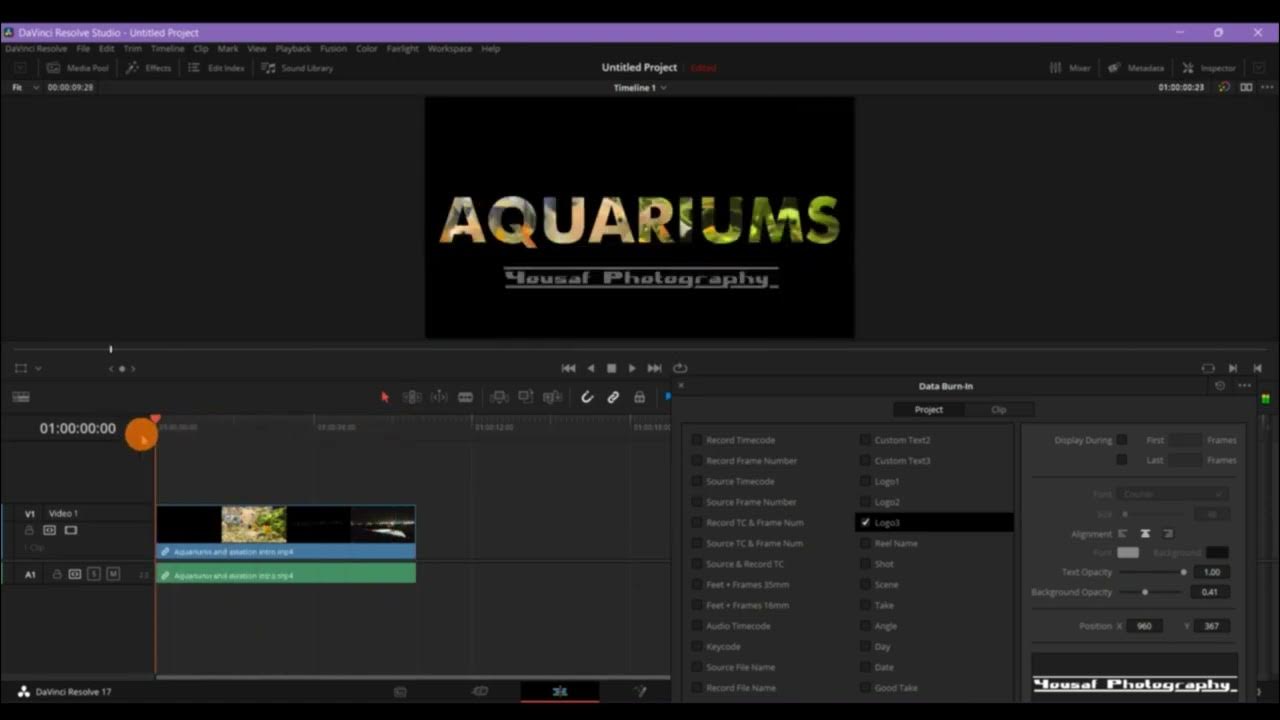
Task: Lock the Video 1 track
Action: point(29,530)
